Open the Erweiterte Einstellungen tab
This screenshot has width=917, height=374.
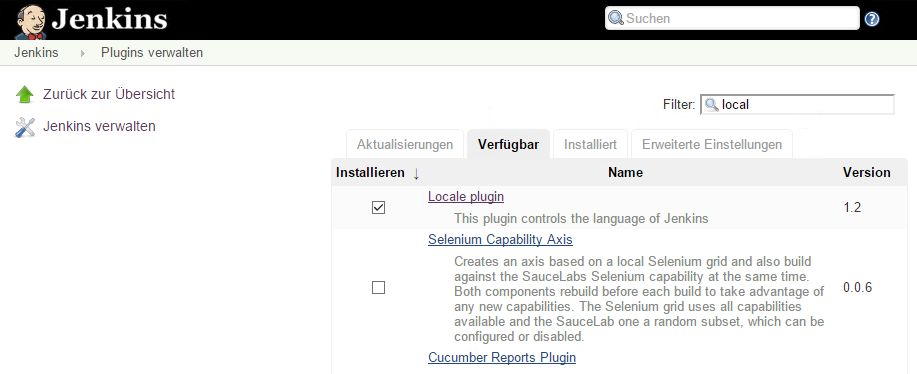coord(712,144)
